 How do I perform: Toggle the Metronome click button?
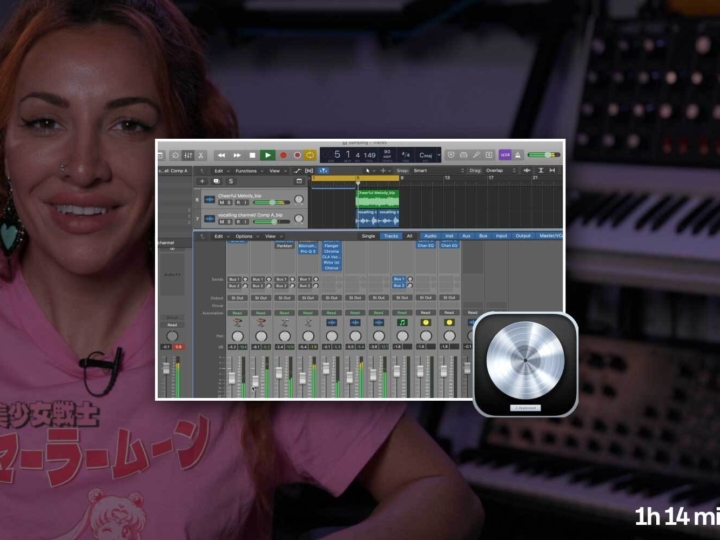tap(518, 155)
